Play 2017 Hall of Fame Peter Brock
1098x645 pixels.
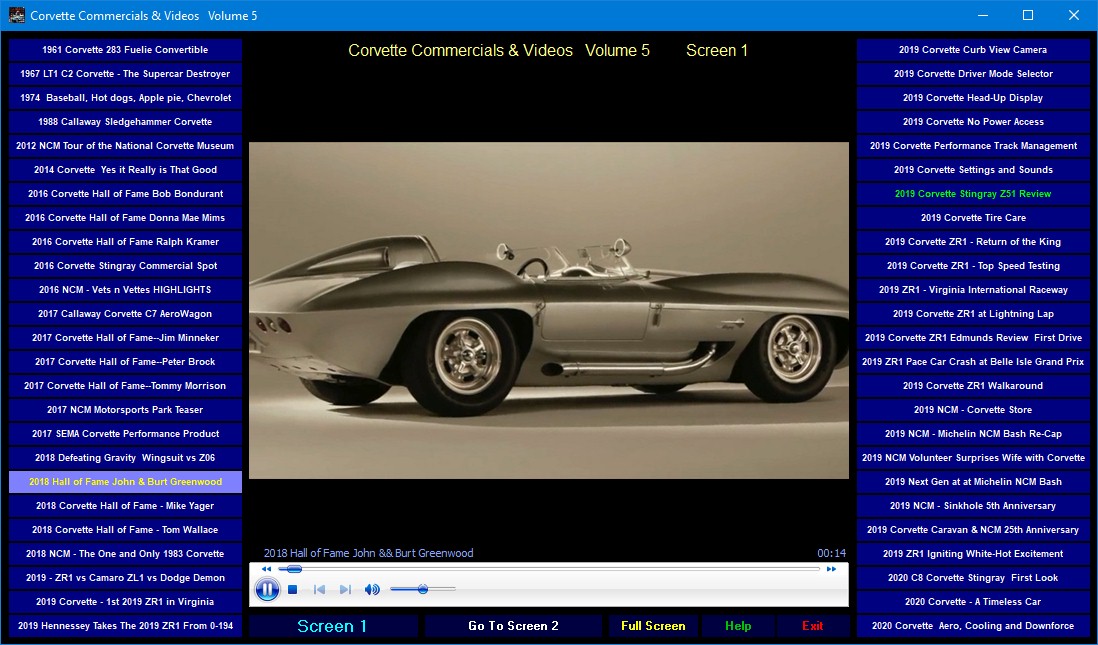pos(125,361)
